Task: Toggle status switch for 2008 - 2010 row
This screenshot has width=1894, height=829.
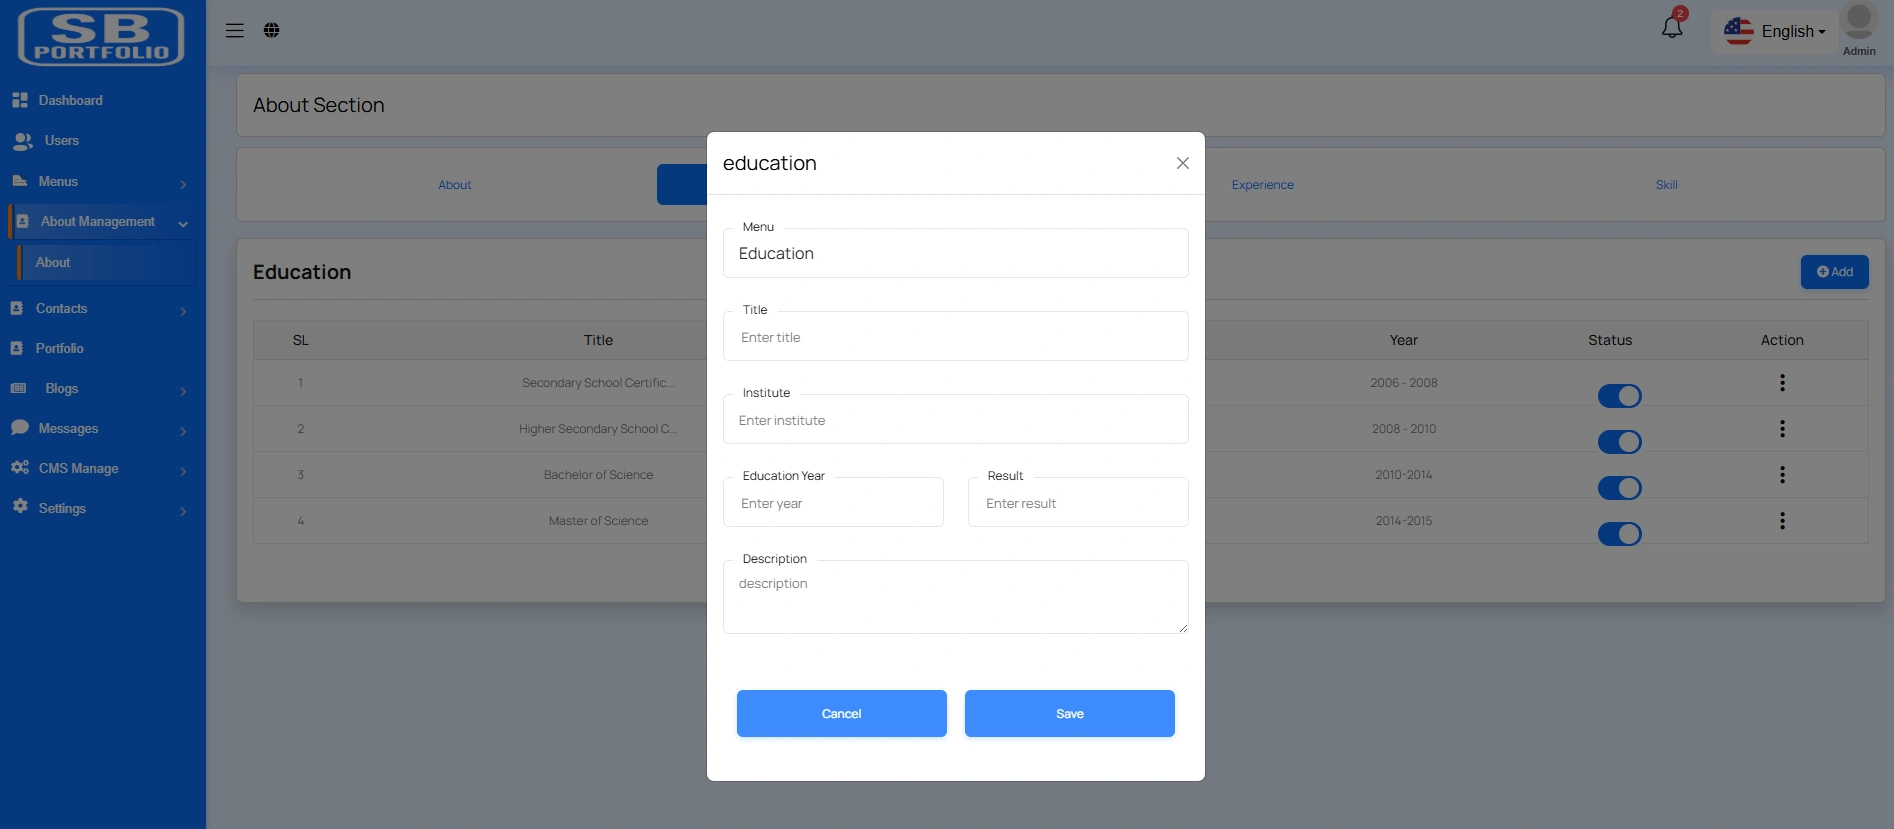Action: point(1619,442)
